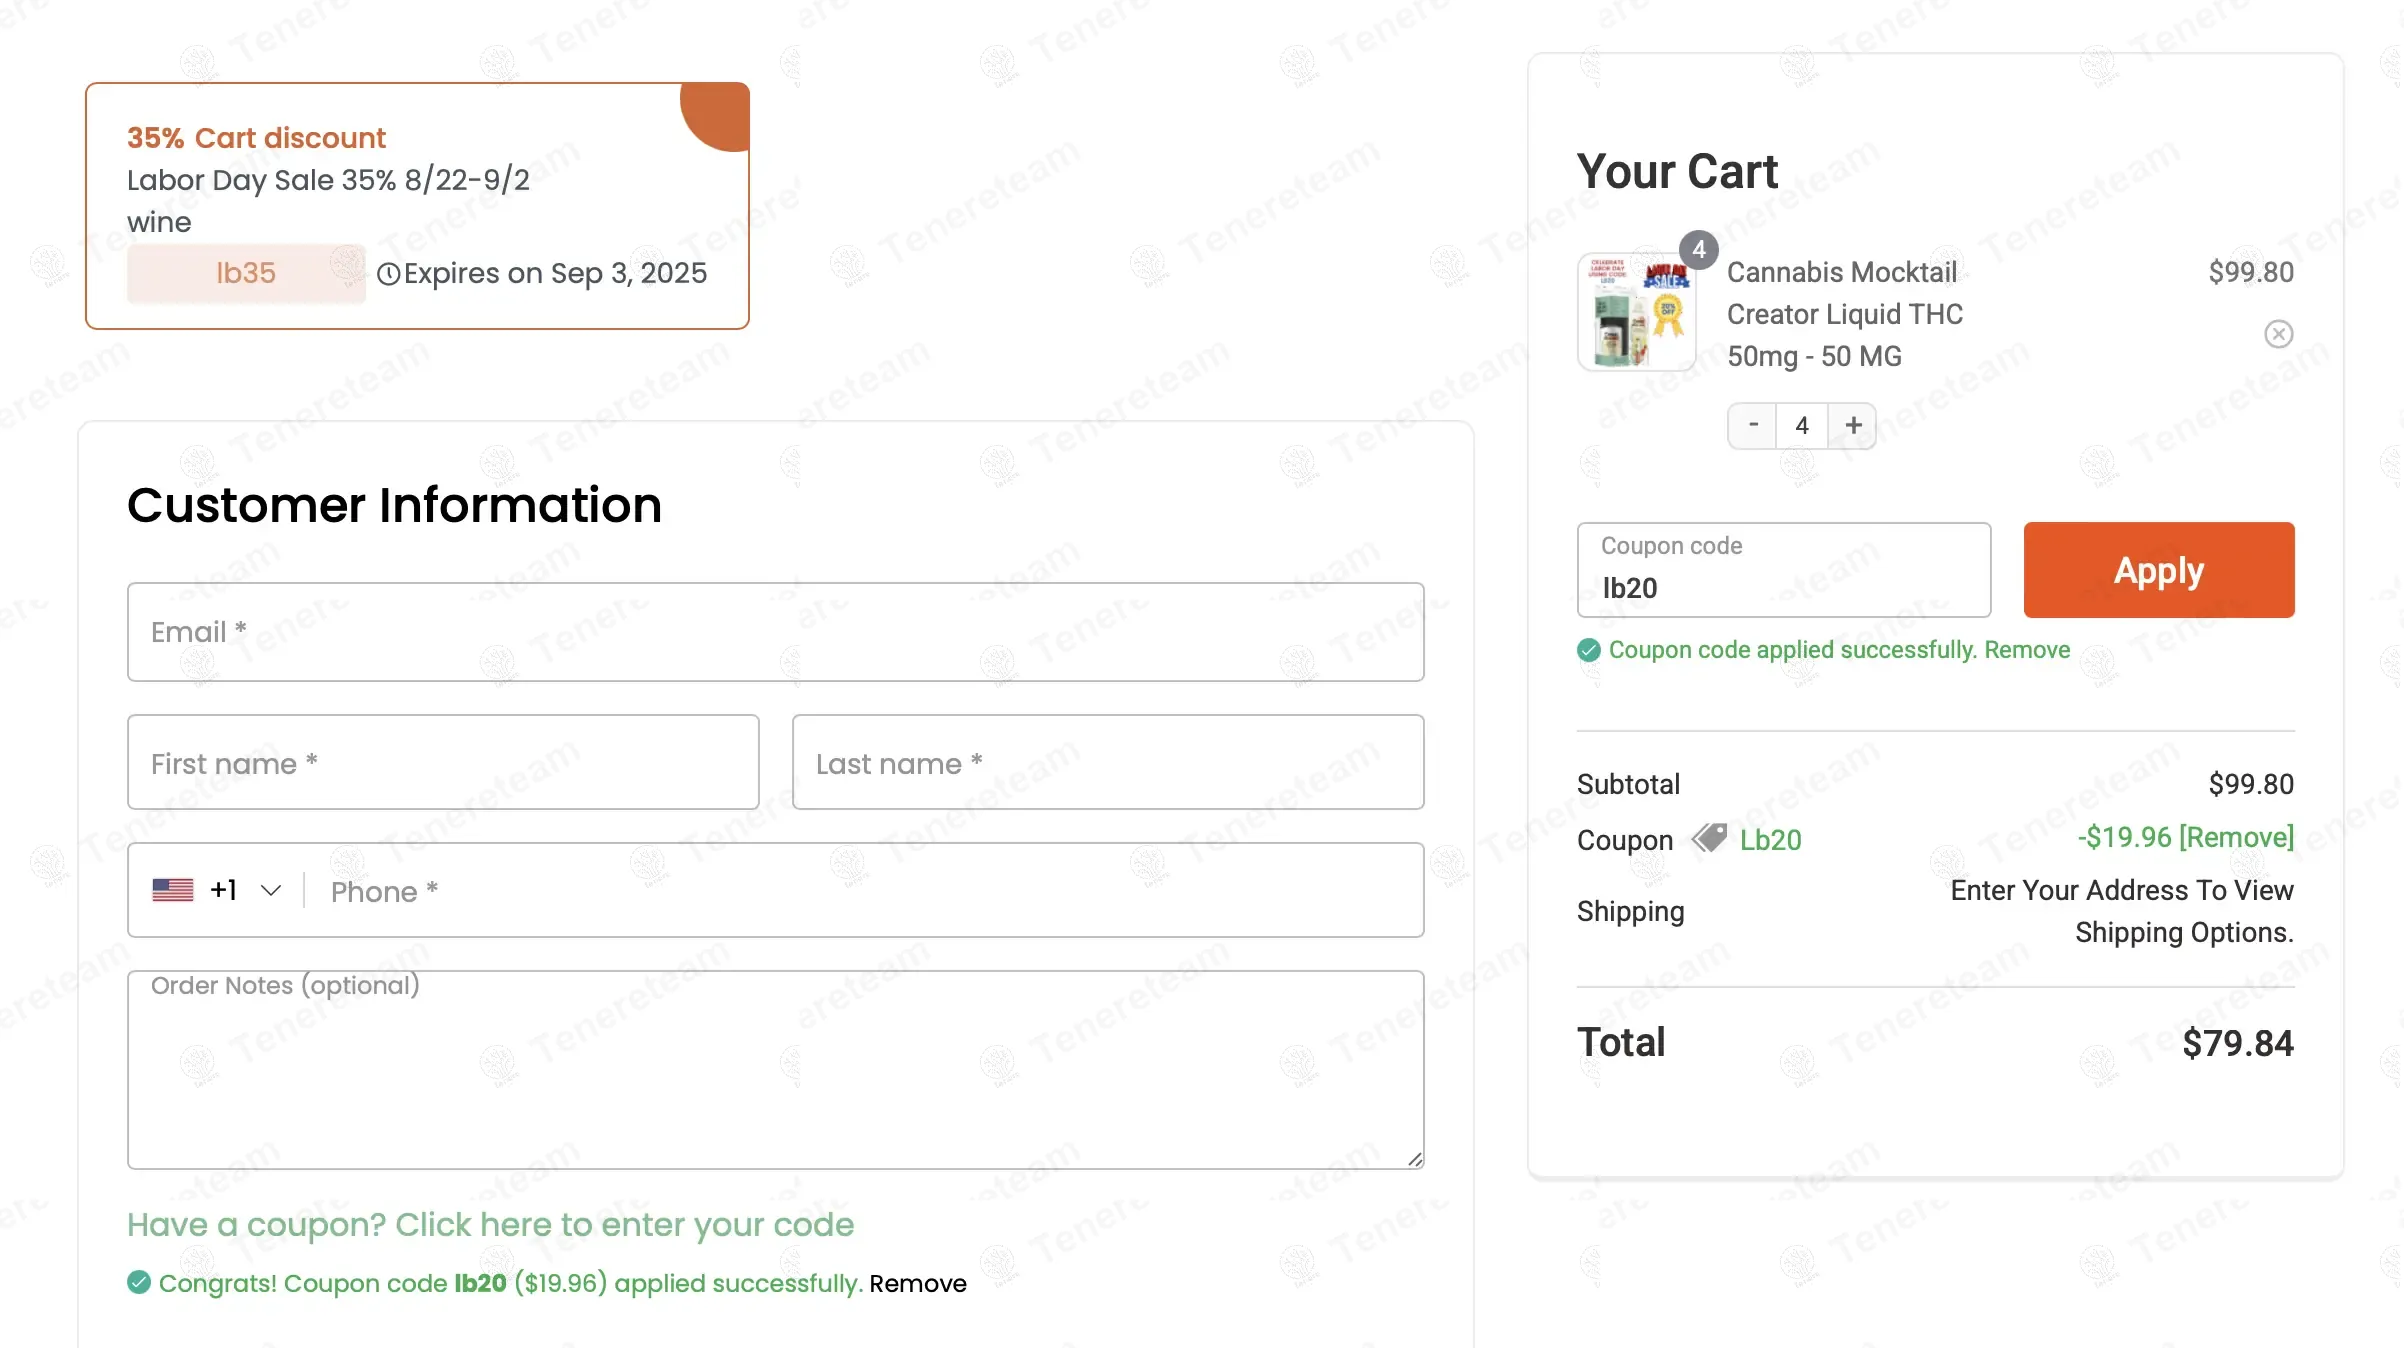
Task: Click the US flag icon in phone field
Action: click(173, 890)
